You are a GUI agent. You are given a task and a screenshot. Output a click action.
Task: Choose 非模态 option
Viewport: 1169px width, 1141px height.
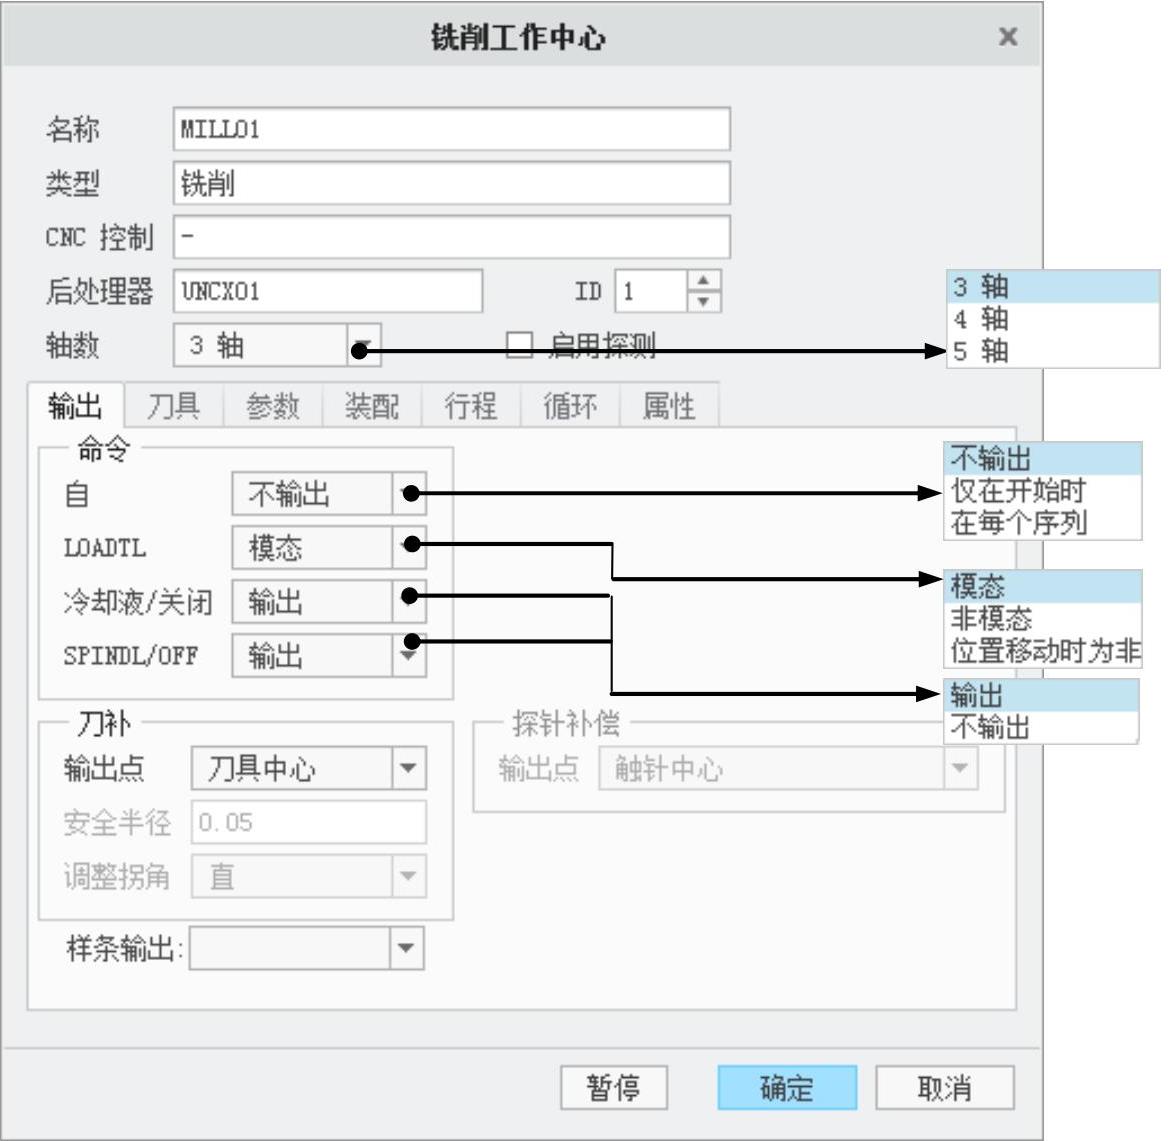click(1042, 618)
